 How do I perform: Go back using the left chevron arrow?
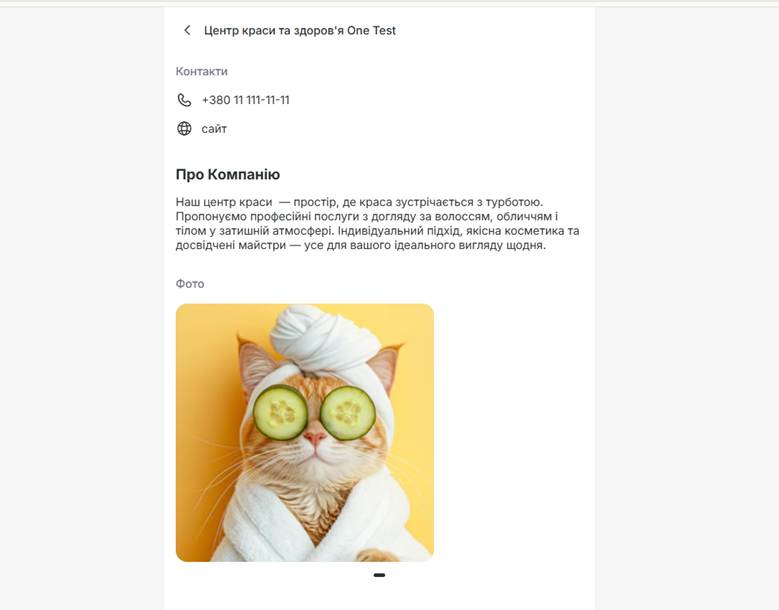click(x=187, y=30)
